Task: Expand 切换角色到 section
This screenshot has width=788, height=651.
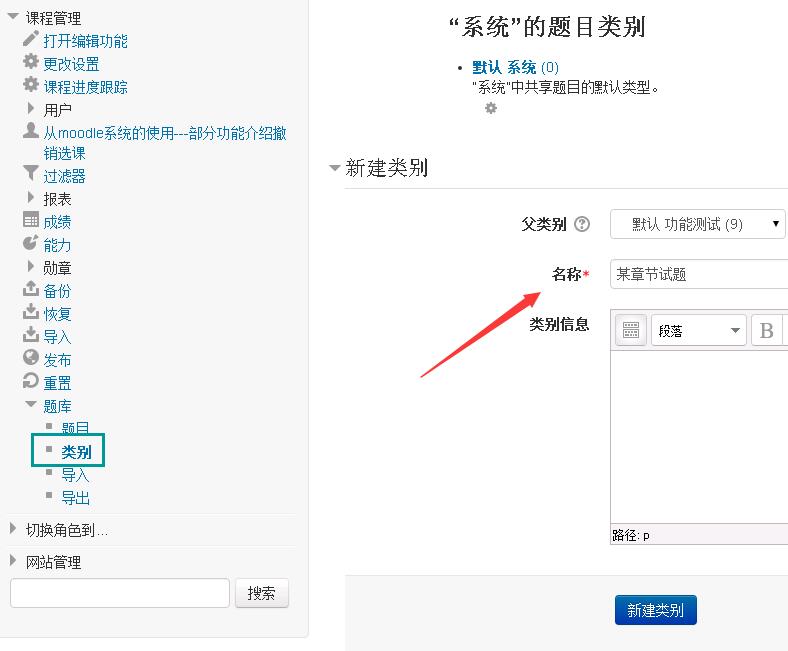Action: click(x=13, y=528)
